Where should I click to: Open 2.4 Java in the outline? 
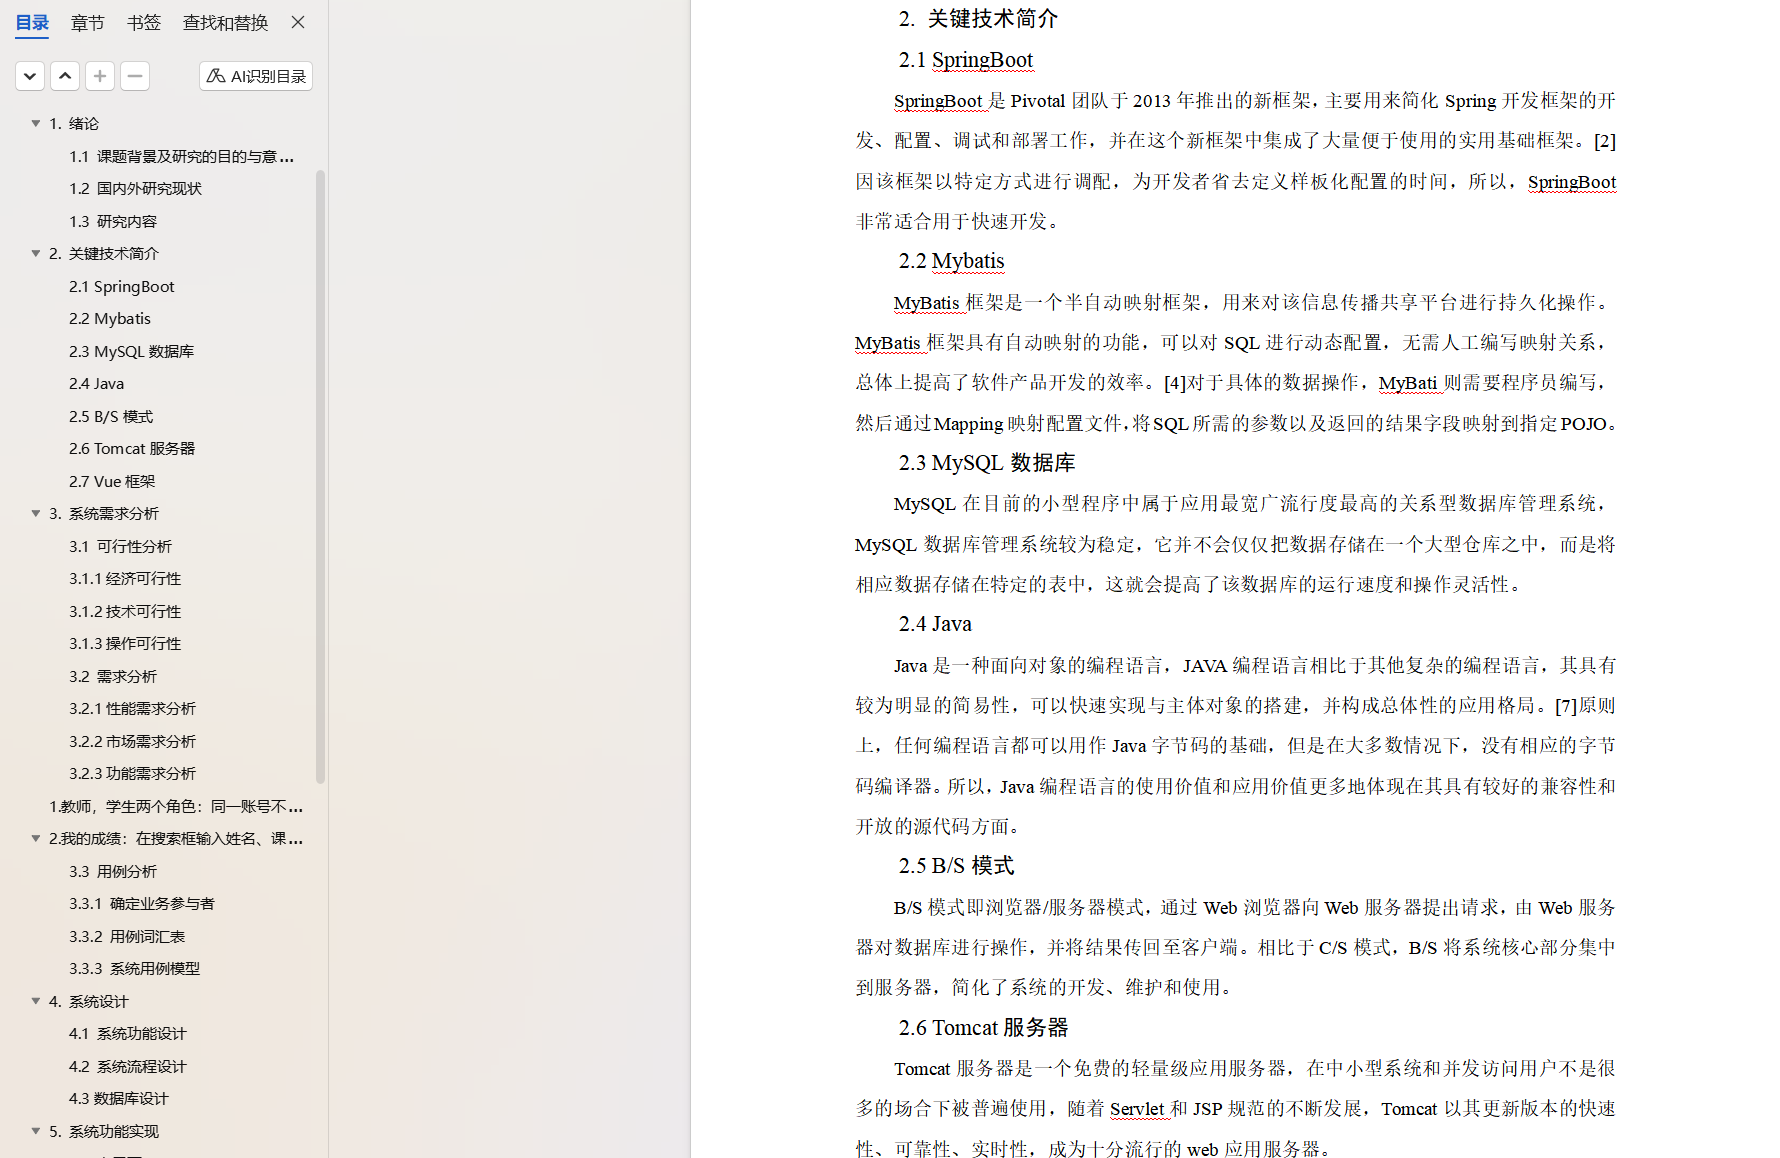[x=97, y=384]
